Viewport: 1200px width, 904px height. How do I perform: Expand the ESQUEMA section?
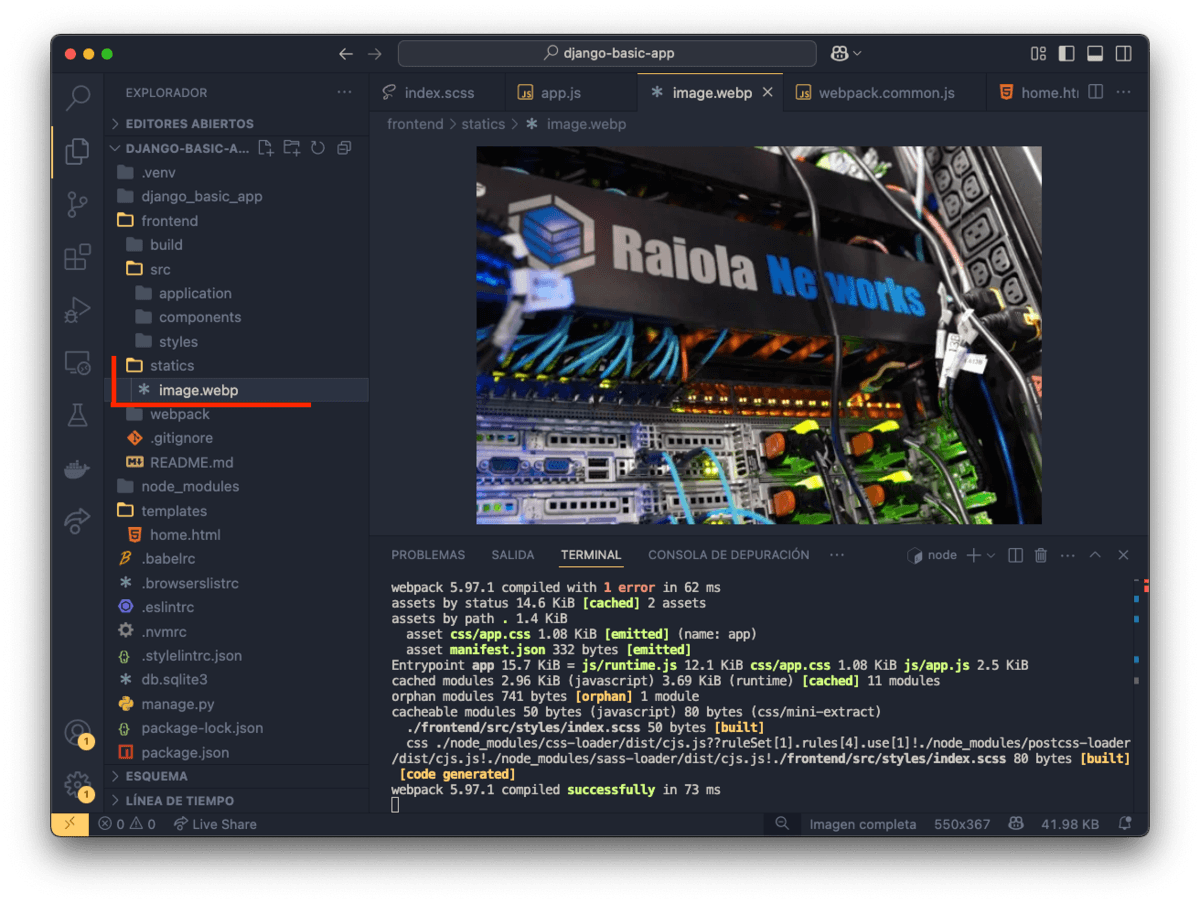point(237,776)
